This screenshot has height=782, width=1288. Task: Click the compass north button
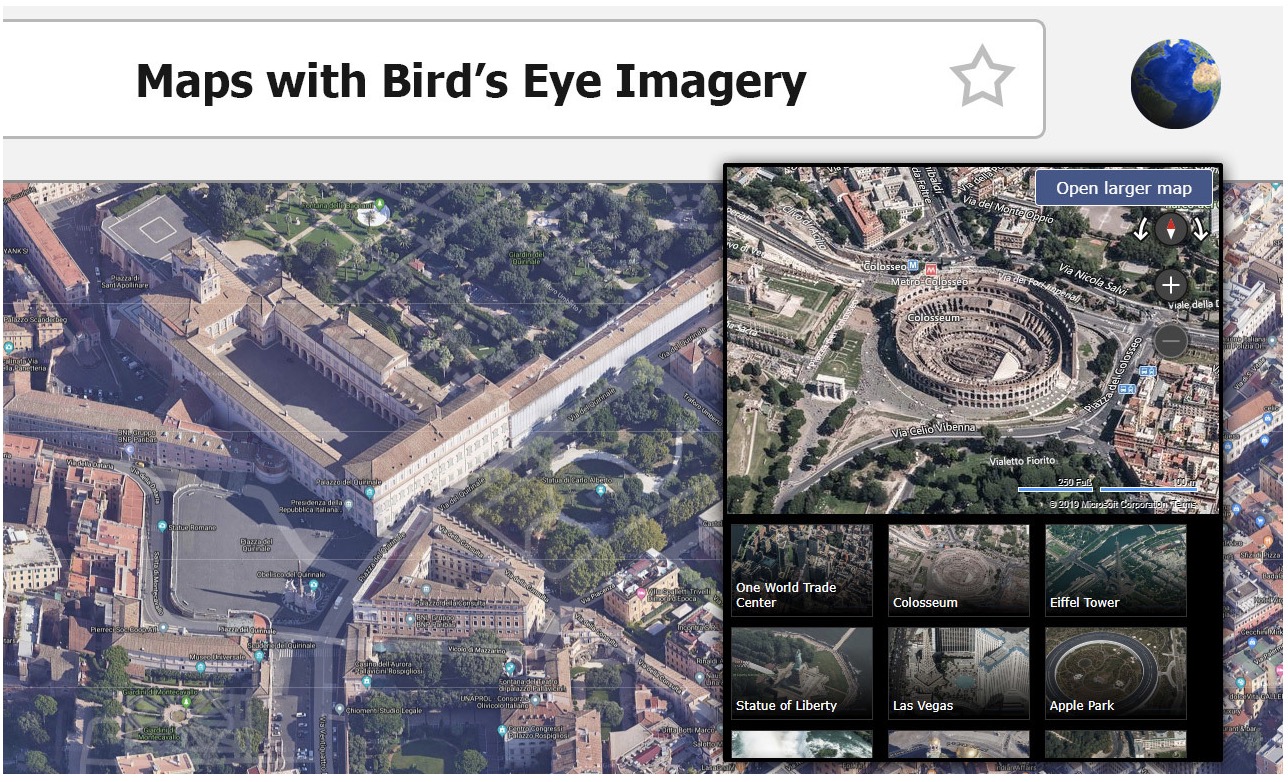(x=1171, y=230)
